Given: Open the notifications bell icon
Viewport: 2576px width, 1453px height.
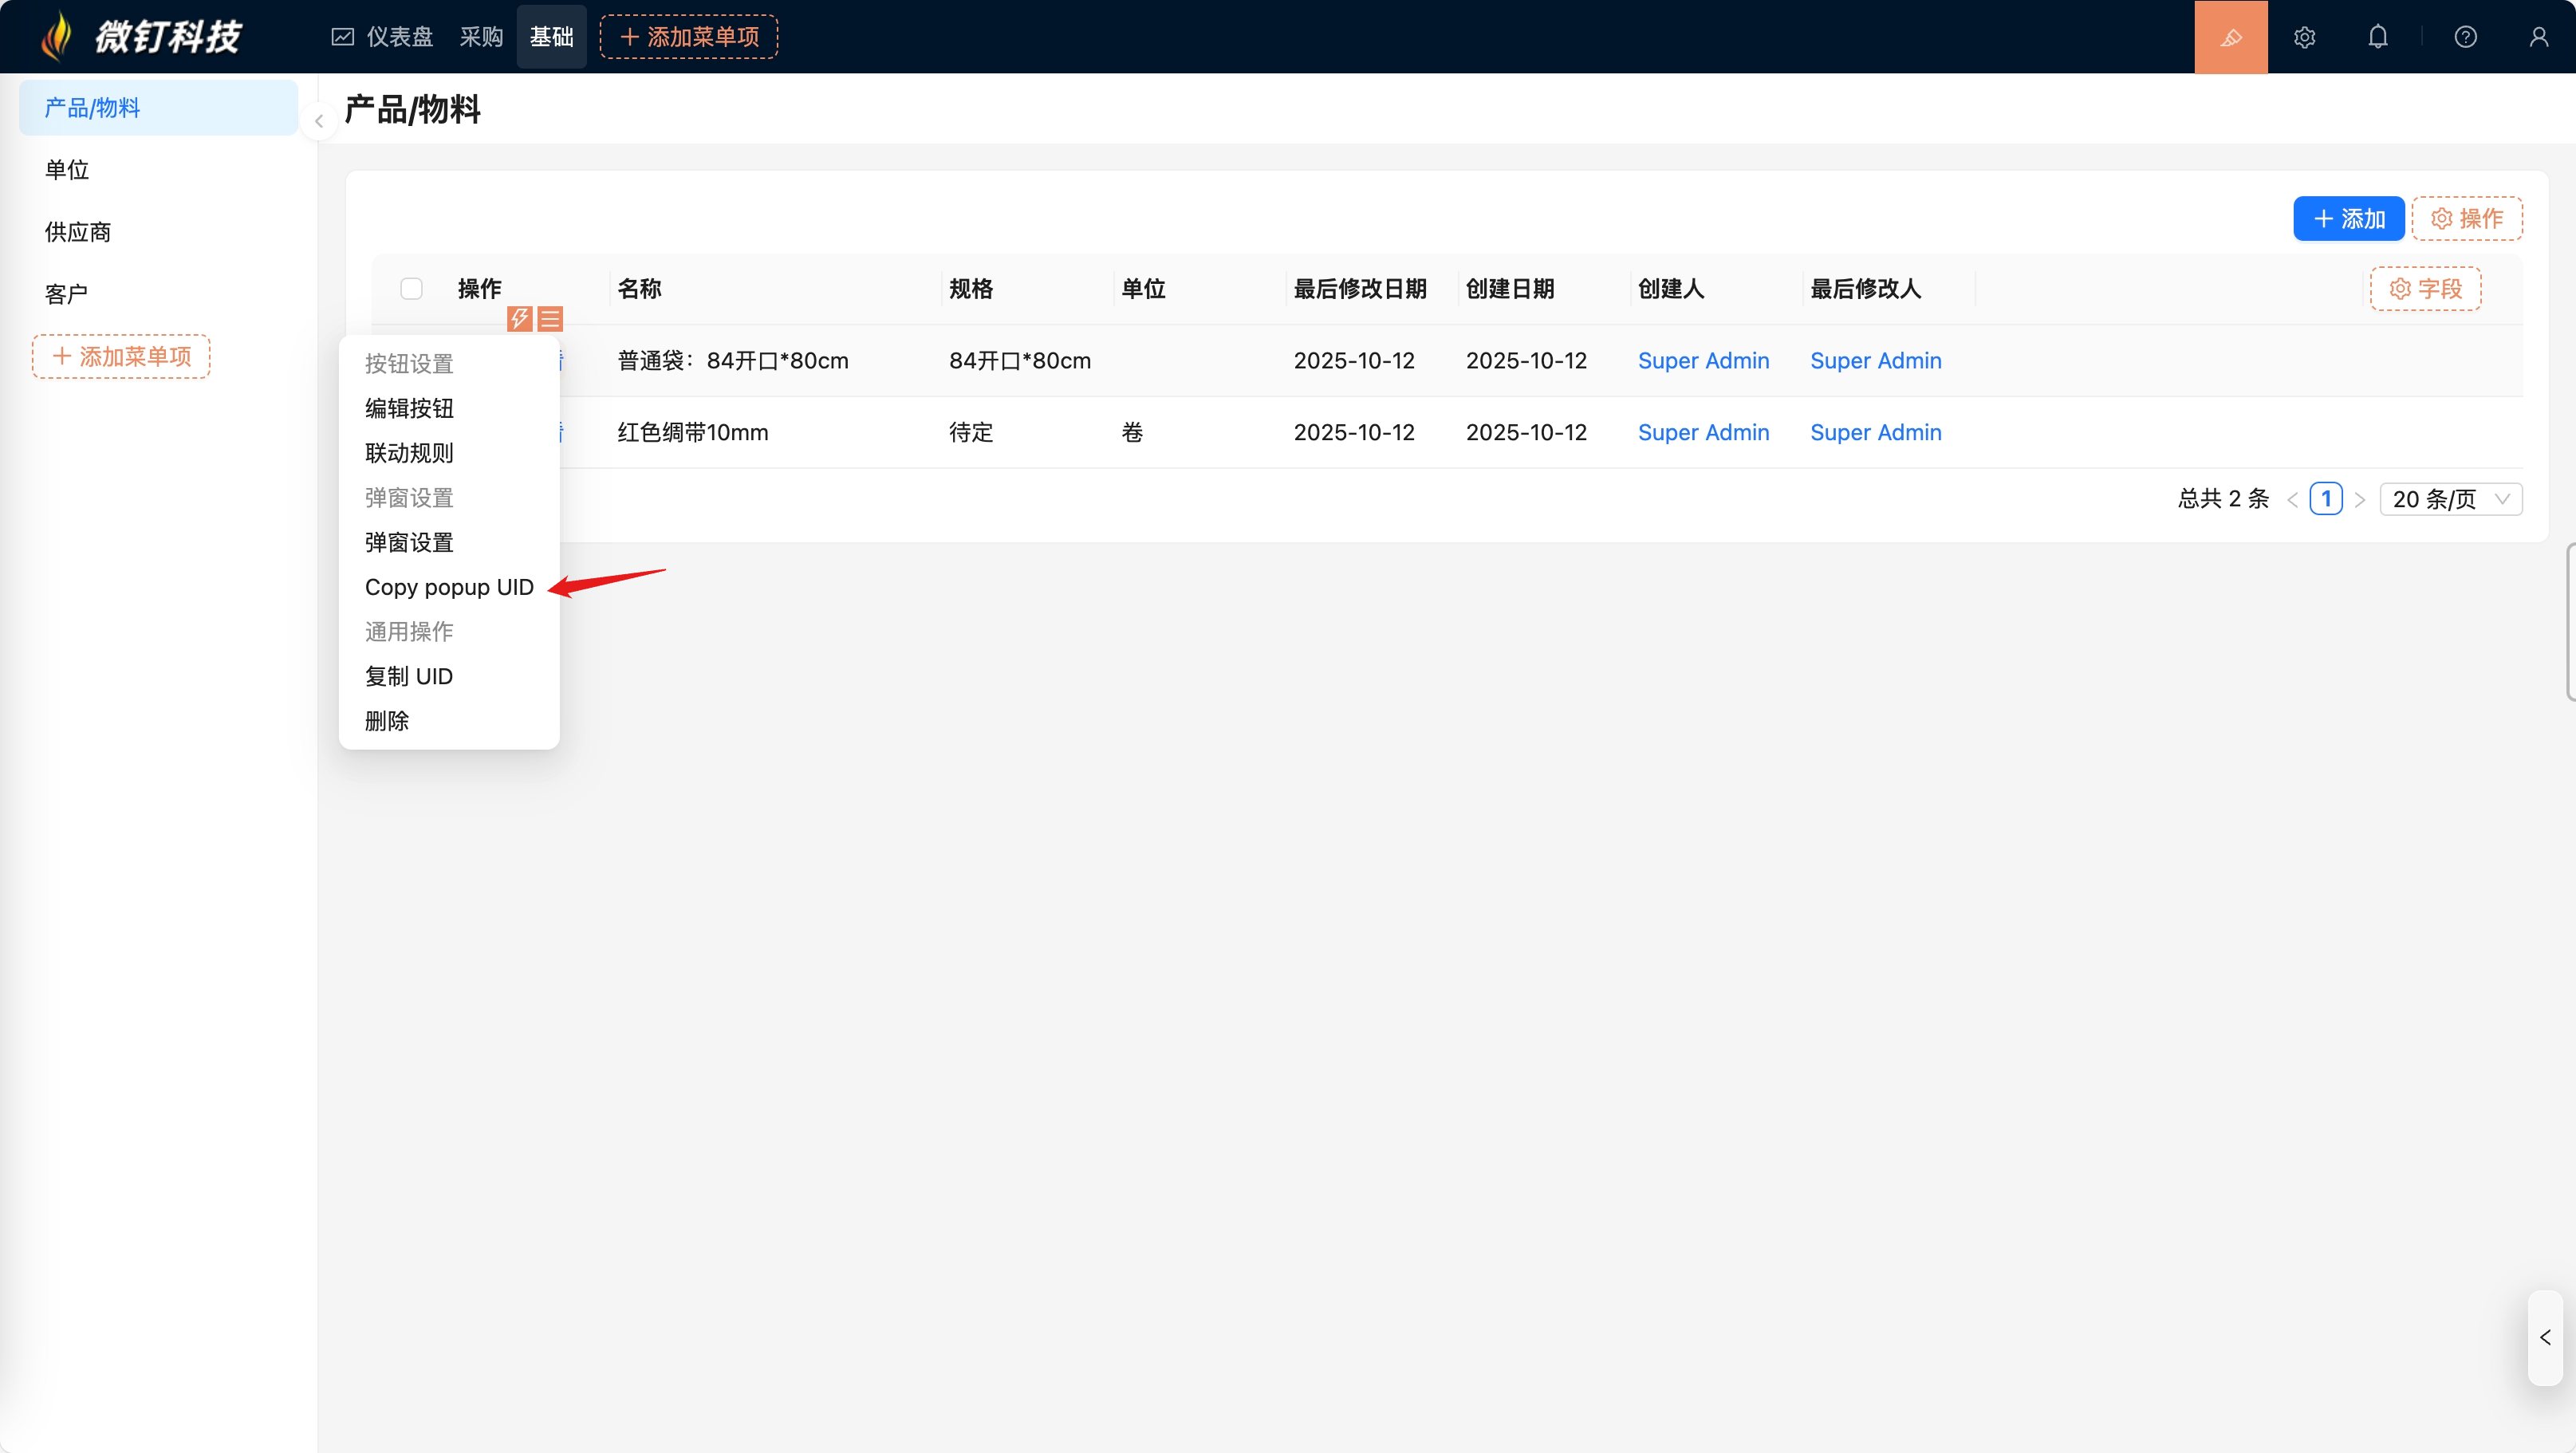Looking at the screenshot, I should click(x=2377, y=37).
